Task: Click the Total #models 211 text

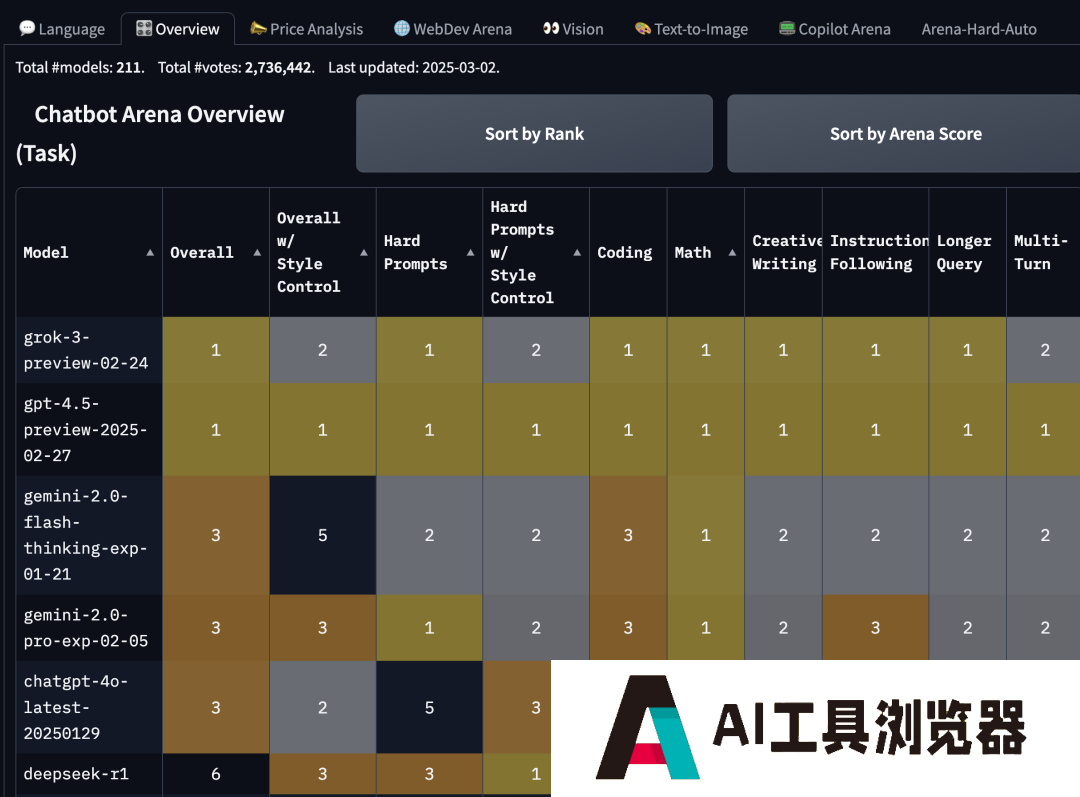Action: click(x=80, y=68)
